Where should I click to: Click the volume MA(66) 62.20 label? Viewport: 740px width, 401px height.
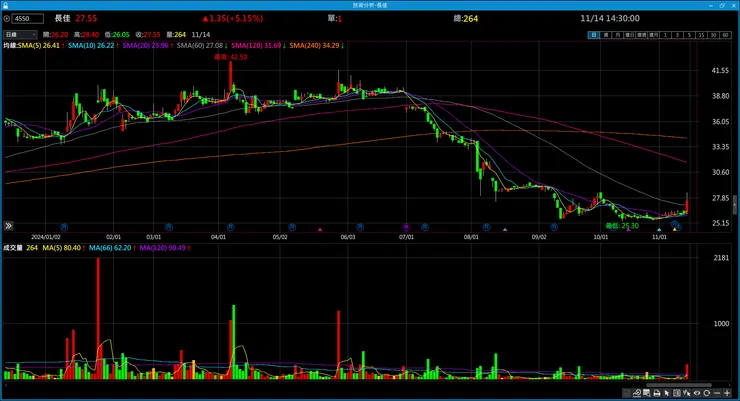pos(112,248)
